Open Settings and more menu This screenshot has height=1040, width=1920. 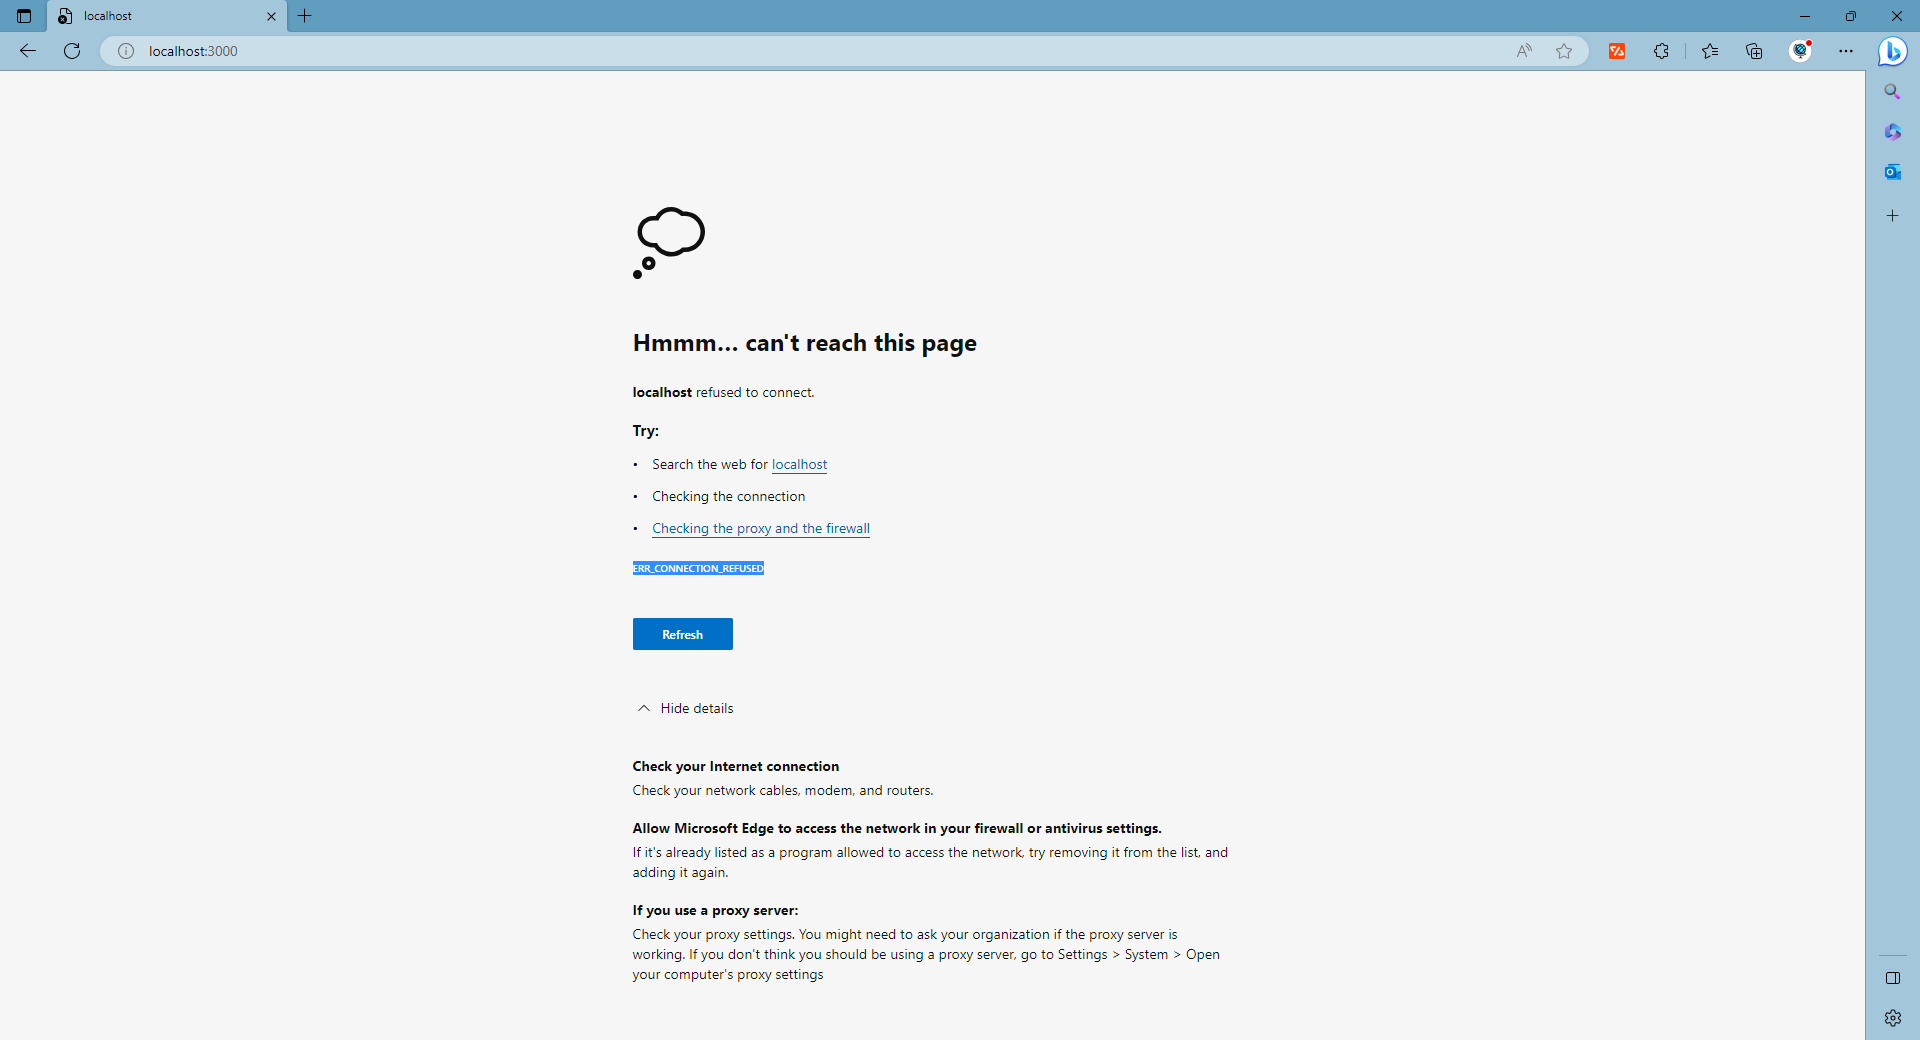pyautogui.click(x=1846, y=51)
